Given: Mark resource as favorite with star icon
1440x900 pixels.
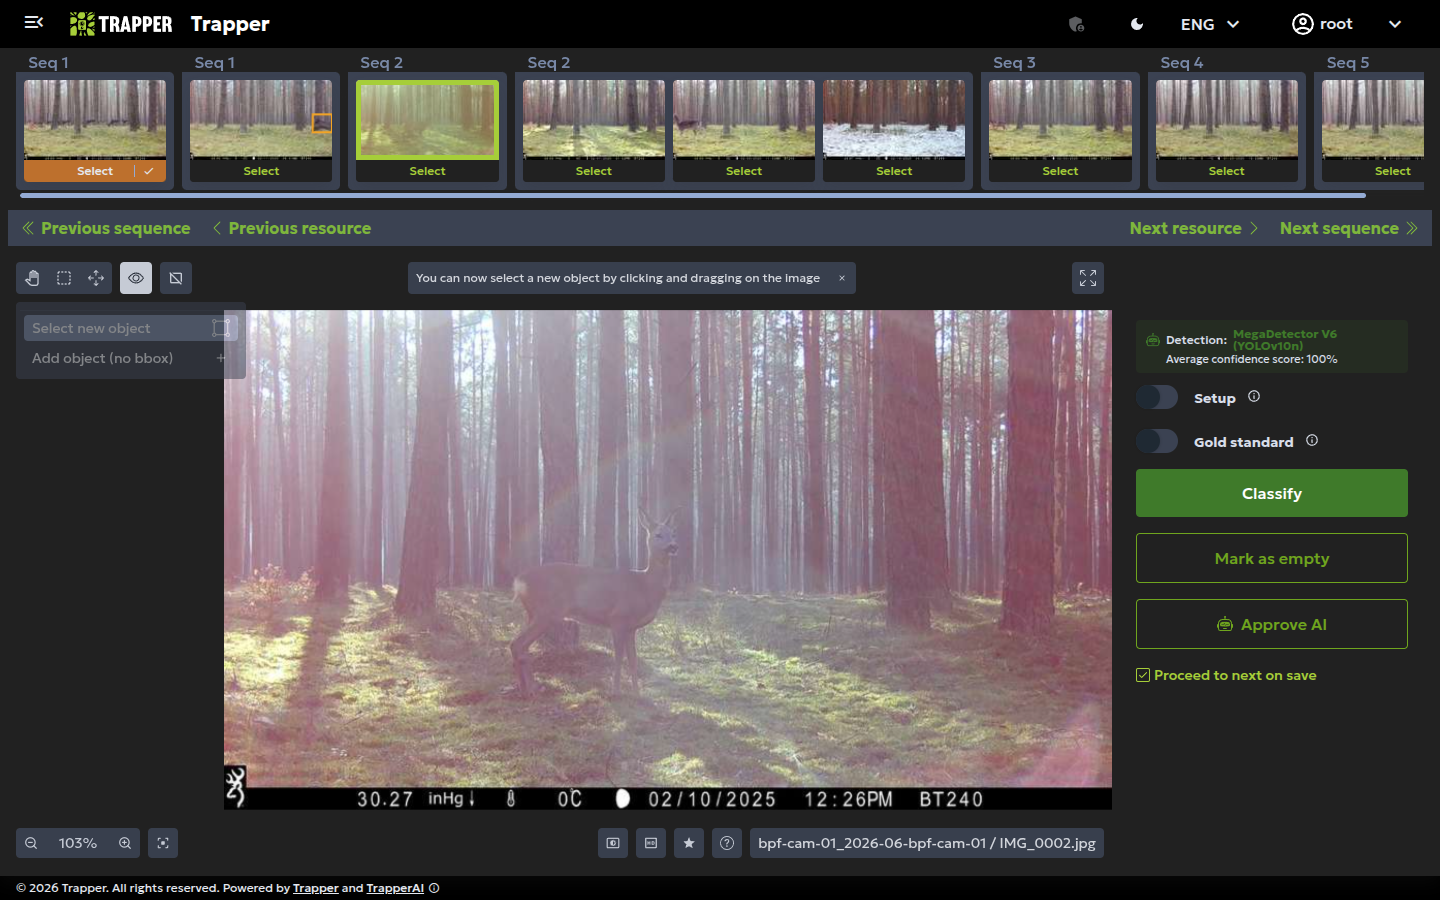Looking at the screenshot, I should click(689, 843).
